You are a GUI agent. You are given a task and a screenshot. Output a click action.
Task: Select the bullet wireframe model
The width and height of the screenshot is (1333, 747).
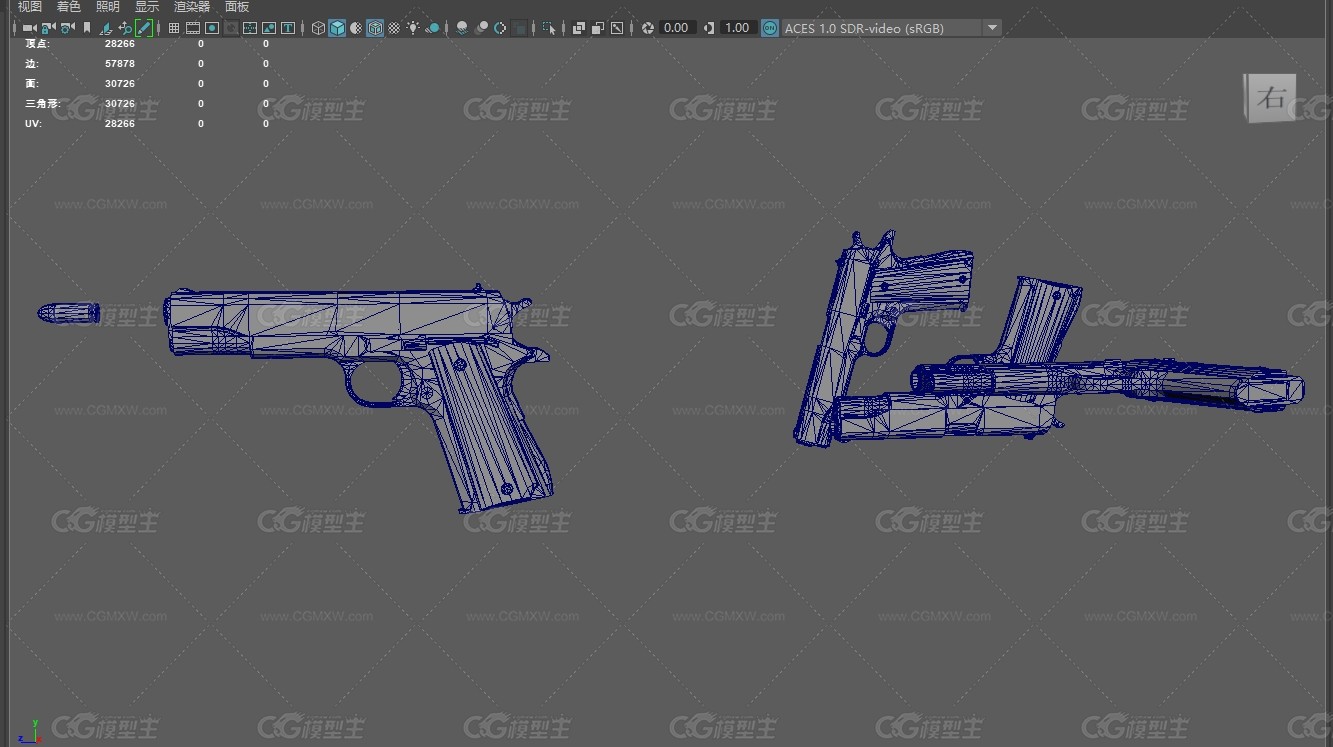point(68,313)
